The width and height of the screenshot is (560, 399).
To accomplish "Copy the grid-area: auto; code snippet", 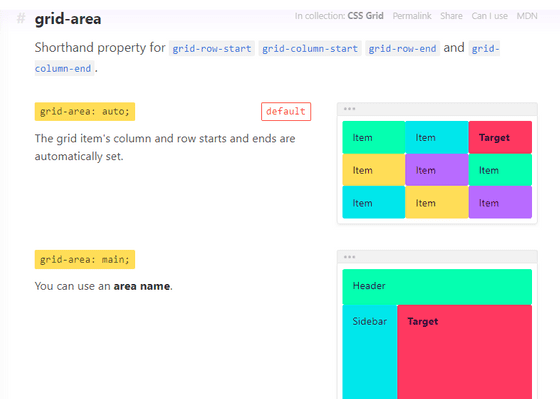I will coord(85,111).
